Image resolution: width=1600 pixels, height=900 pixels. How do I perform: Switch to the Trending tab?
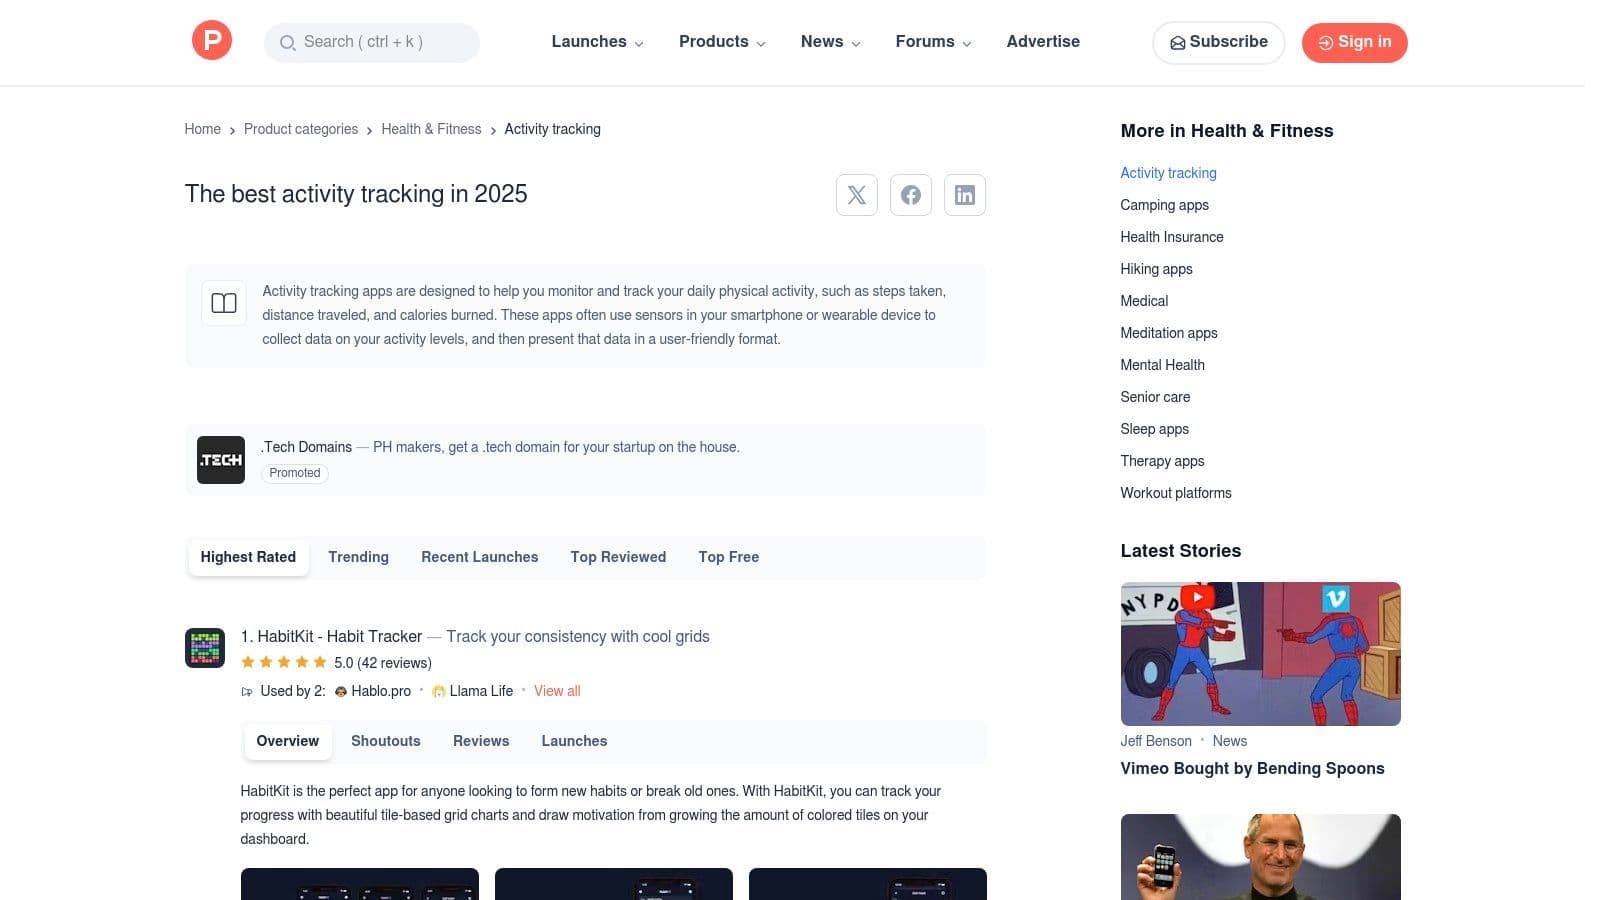(x=358, y=557)
